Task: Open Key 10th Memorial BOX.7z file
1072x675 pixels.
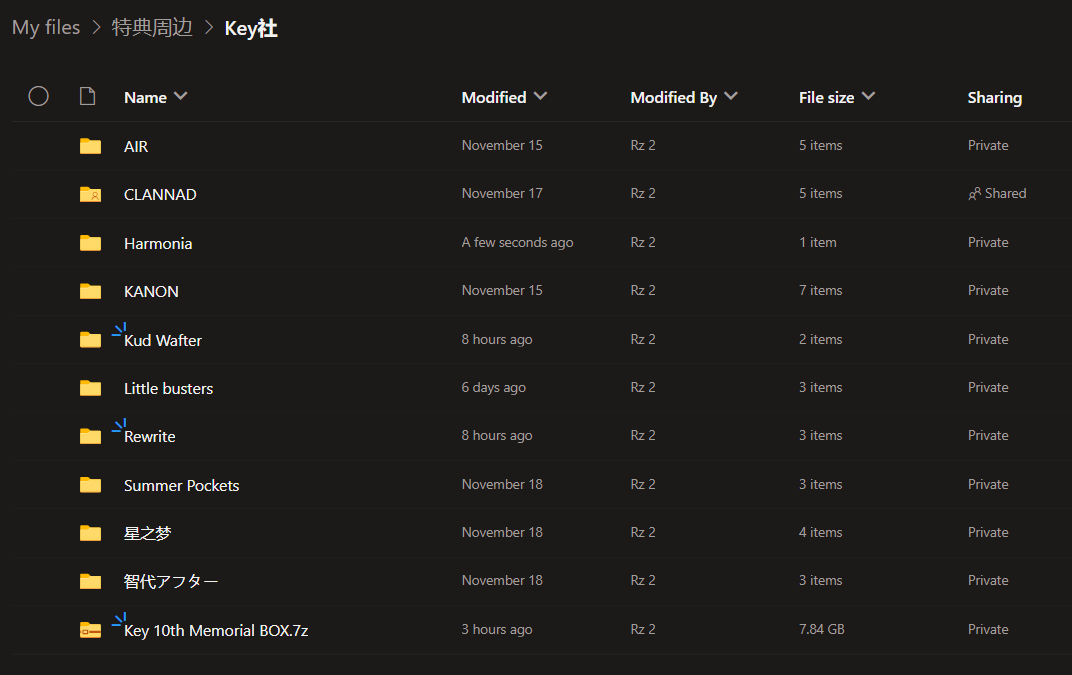Action: [216, 630]
